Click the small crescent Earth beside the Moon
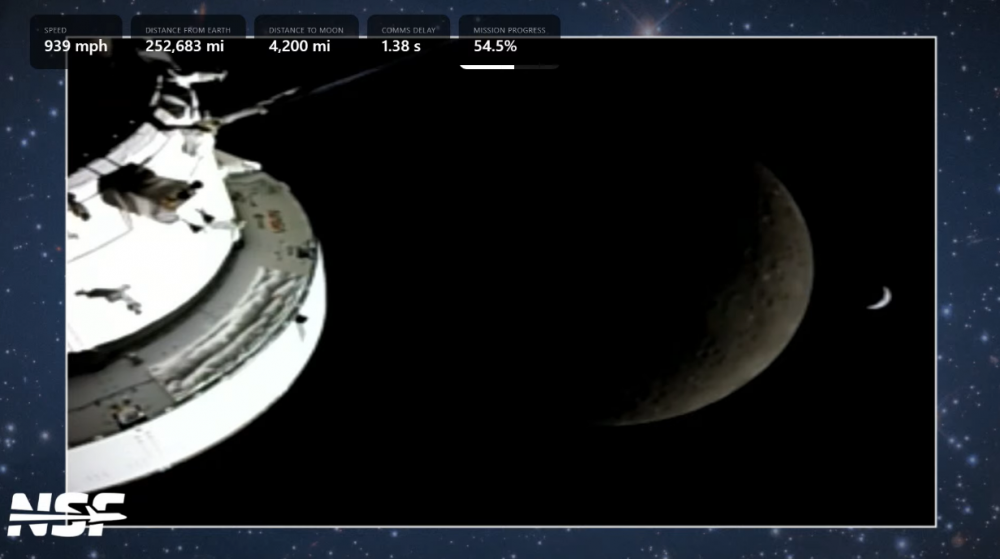Viewport: 1000px width, 559px height. point(880,298)
